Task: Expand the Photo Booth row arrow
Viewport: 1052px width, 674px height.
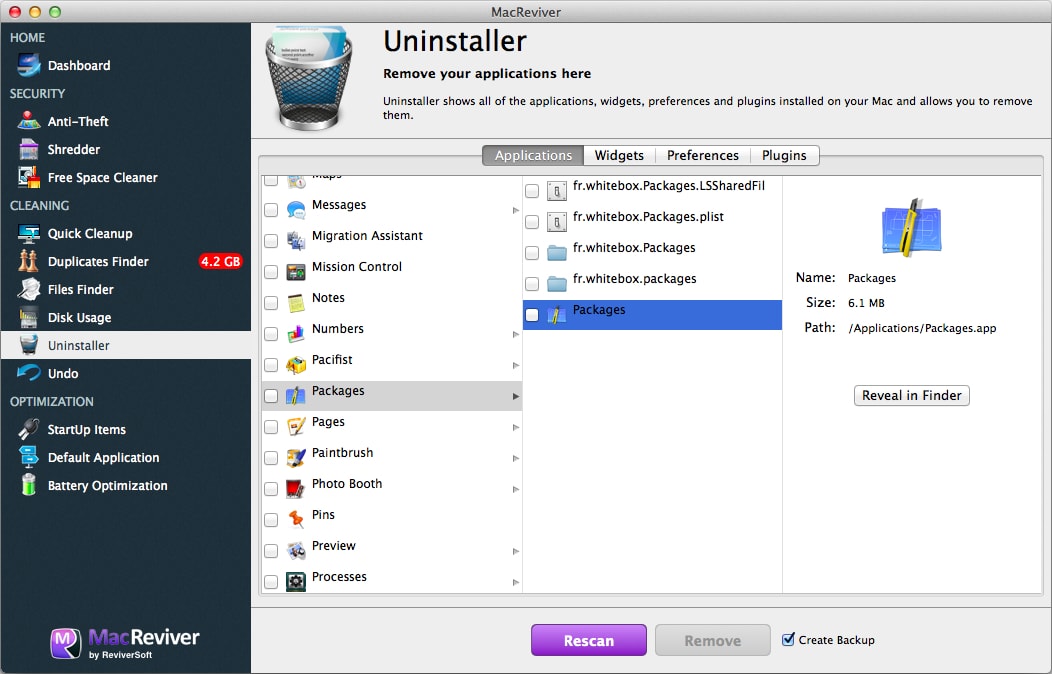Action: click(x=515, y=490)
